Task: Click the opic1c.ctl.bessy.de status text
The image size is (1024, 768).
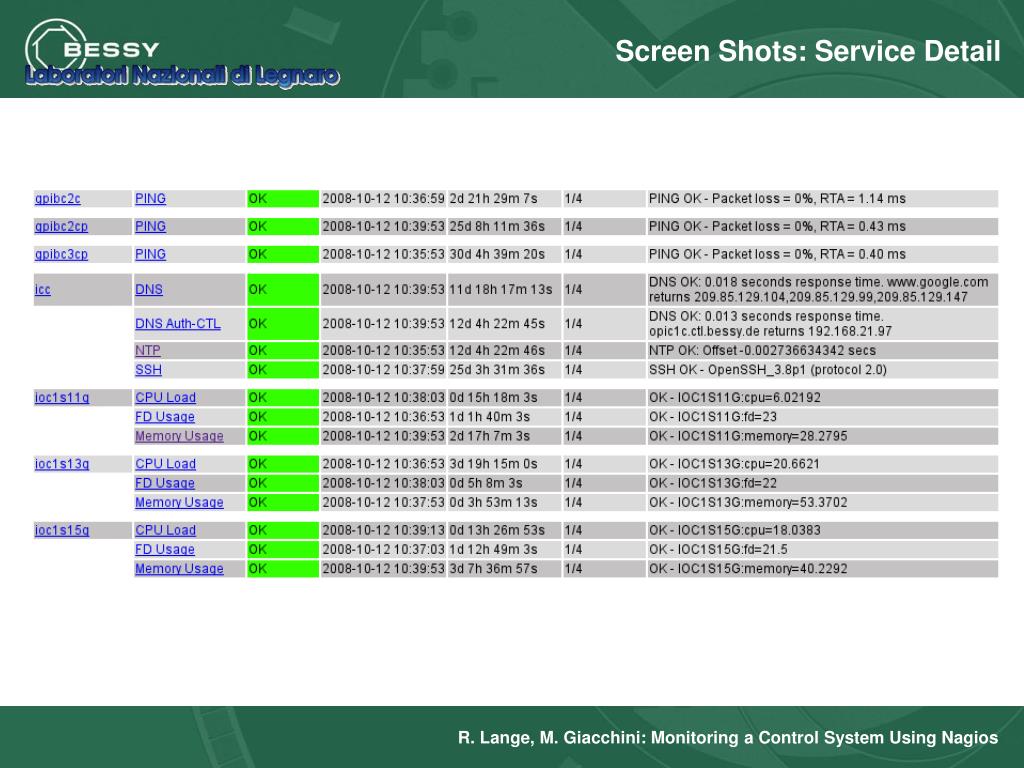Action: (771, 323)
